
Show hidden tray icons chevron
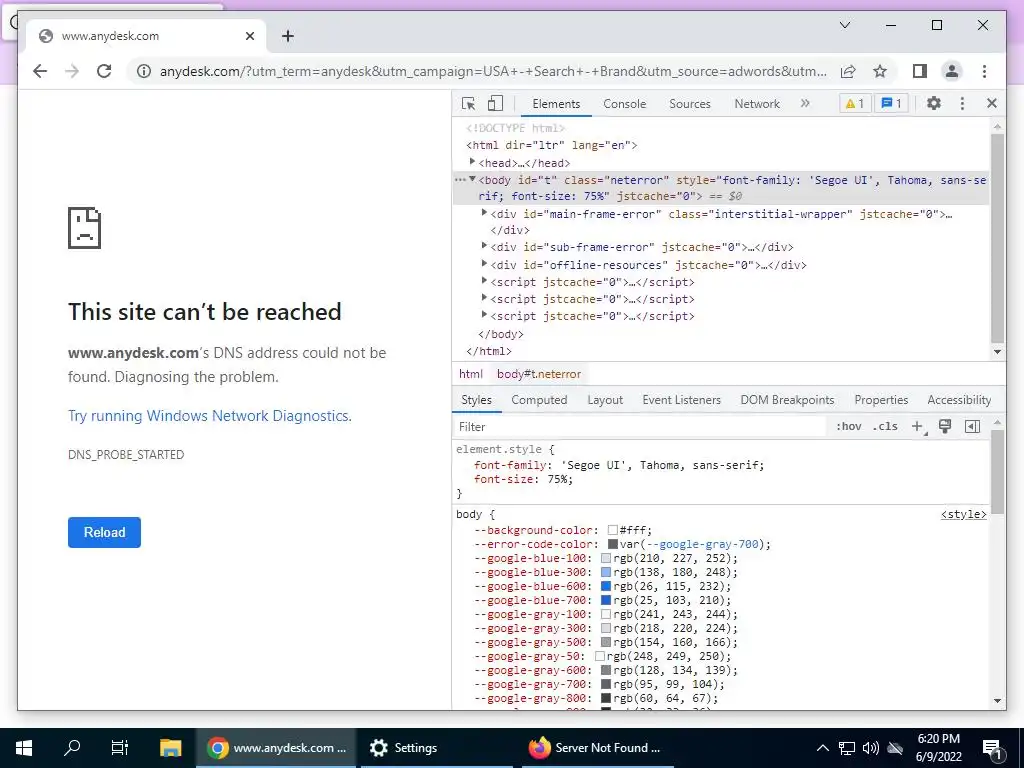823,748
